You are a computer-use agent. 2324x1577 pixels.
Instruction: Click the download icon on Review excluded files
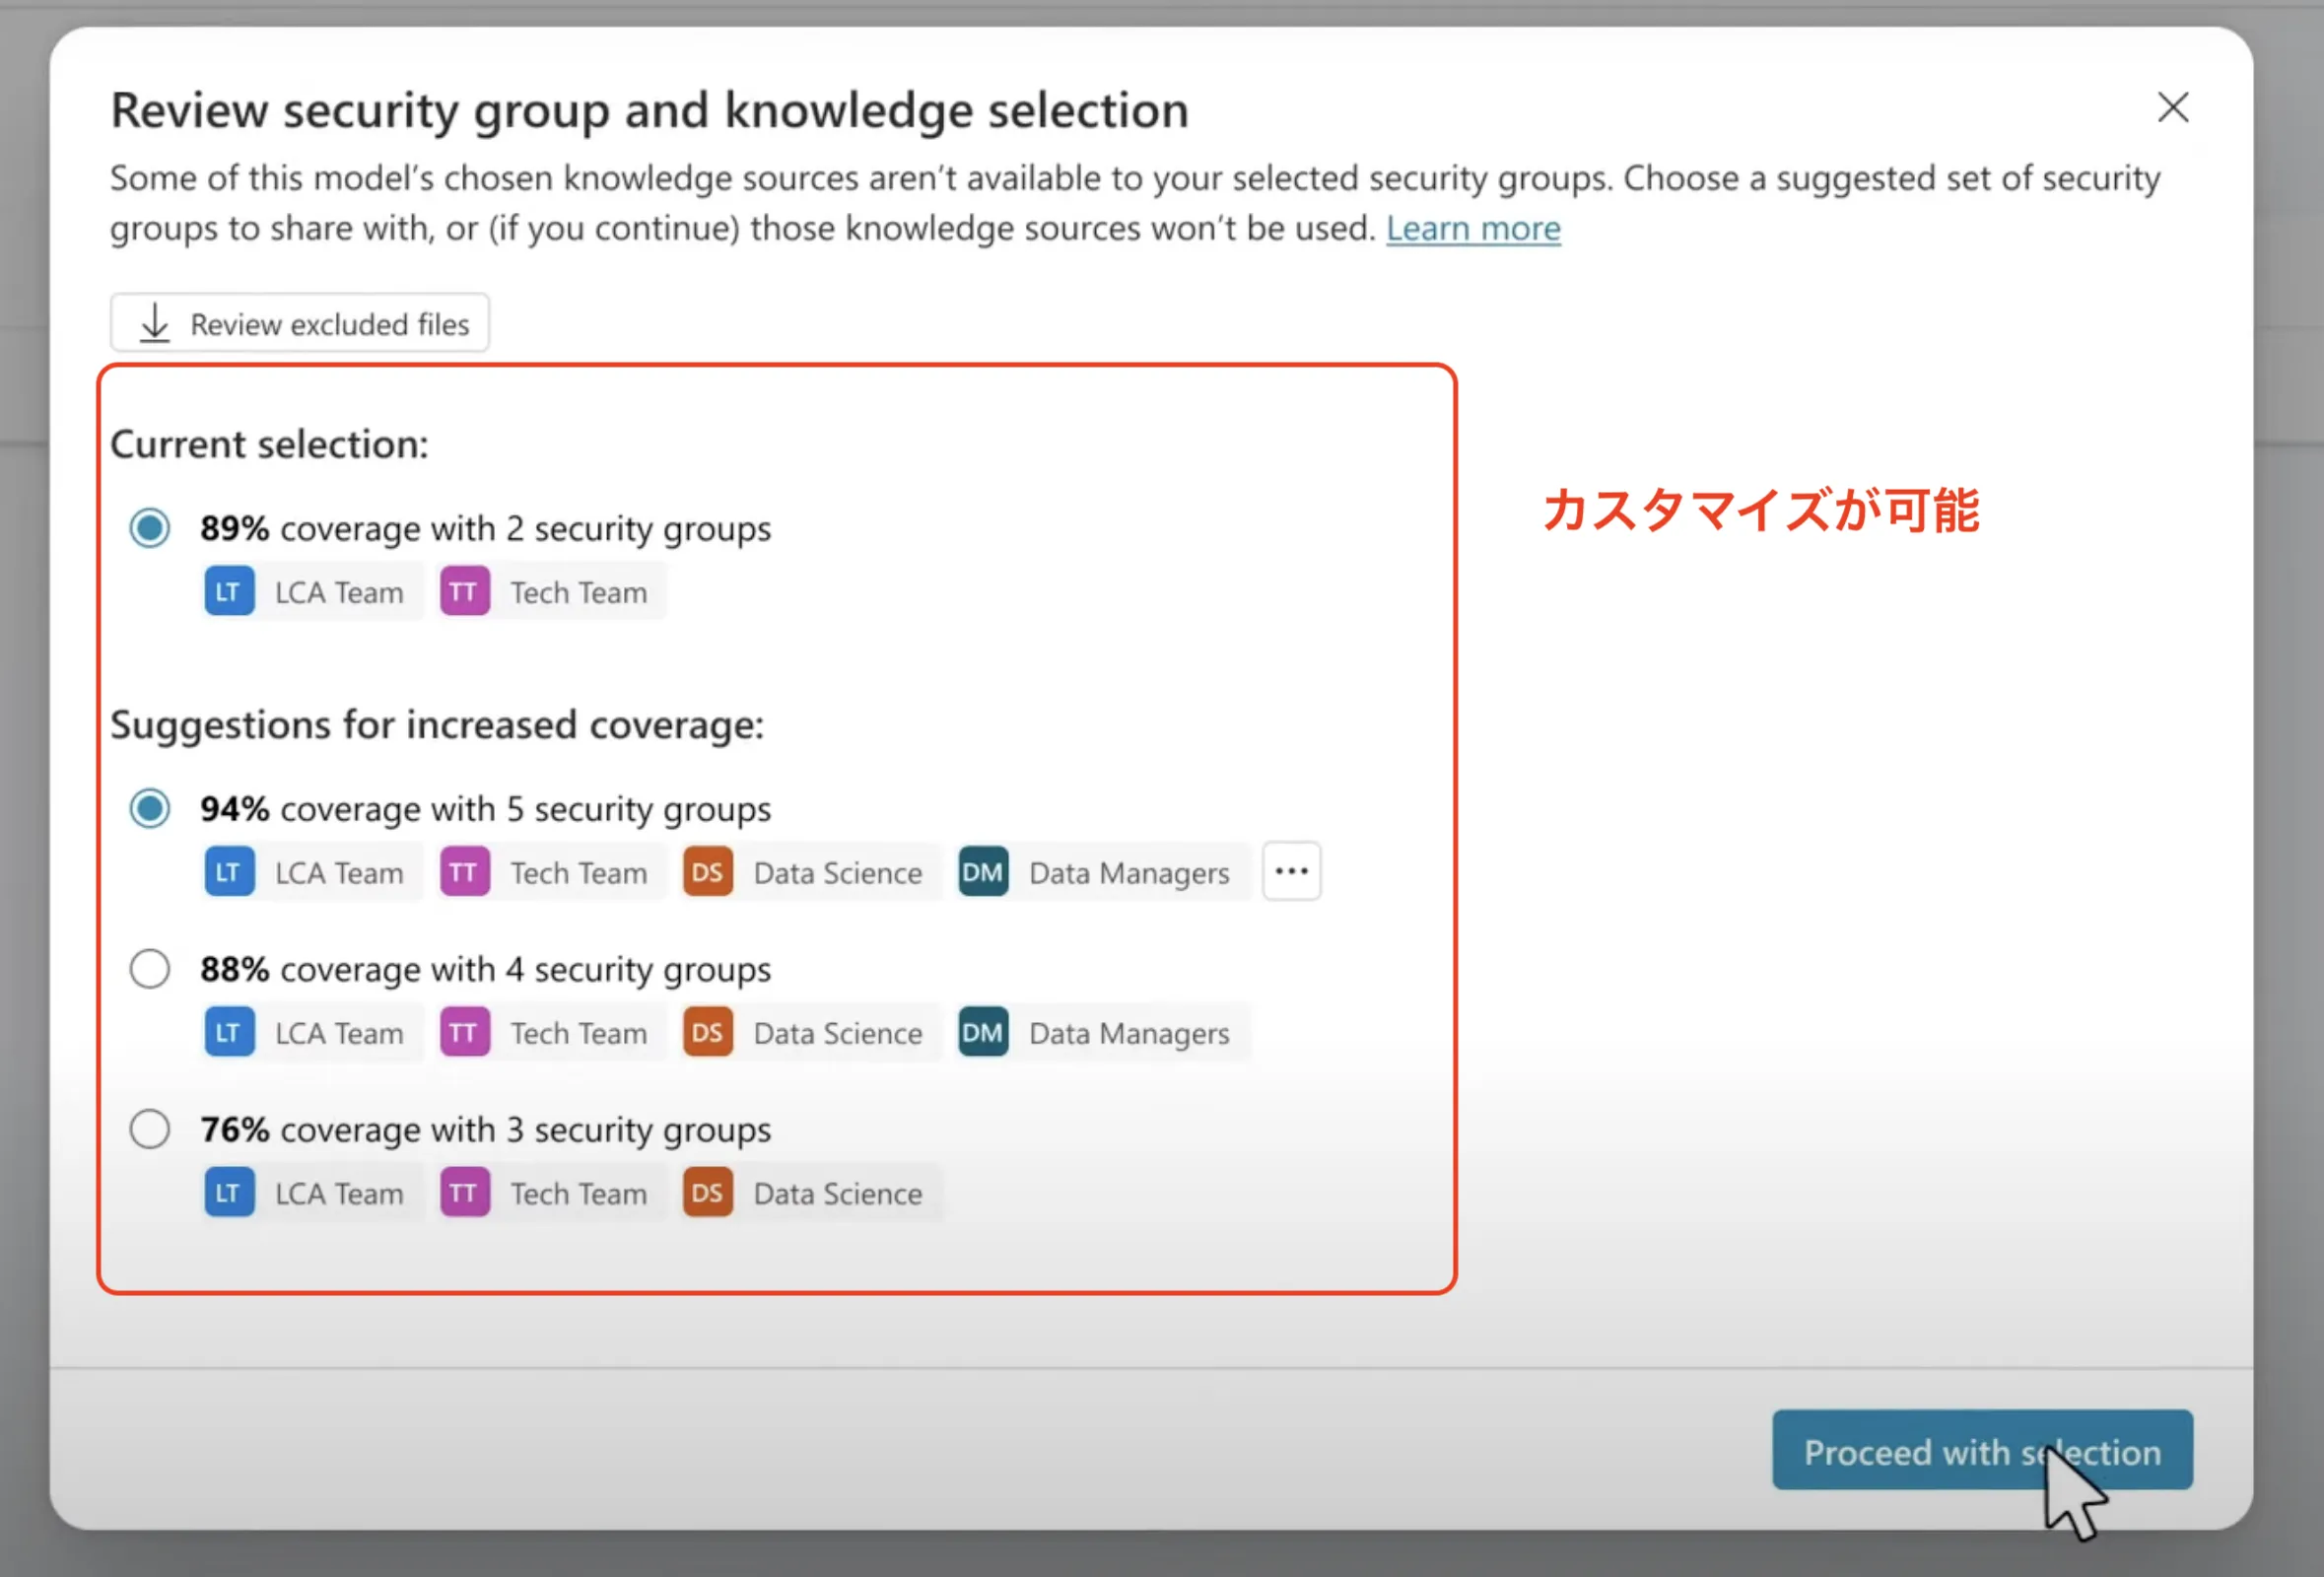pyautogui.click(x=154, y=322)
